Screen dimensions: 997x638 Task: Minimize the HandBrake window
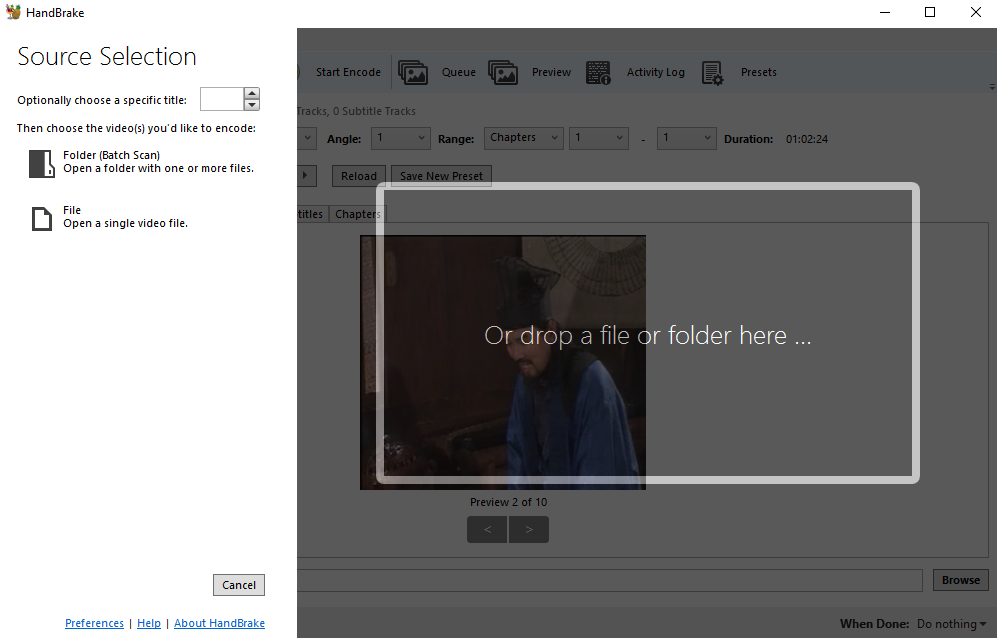[884, 12]
